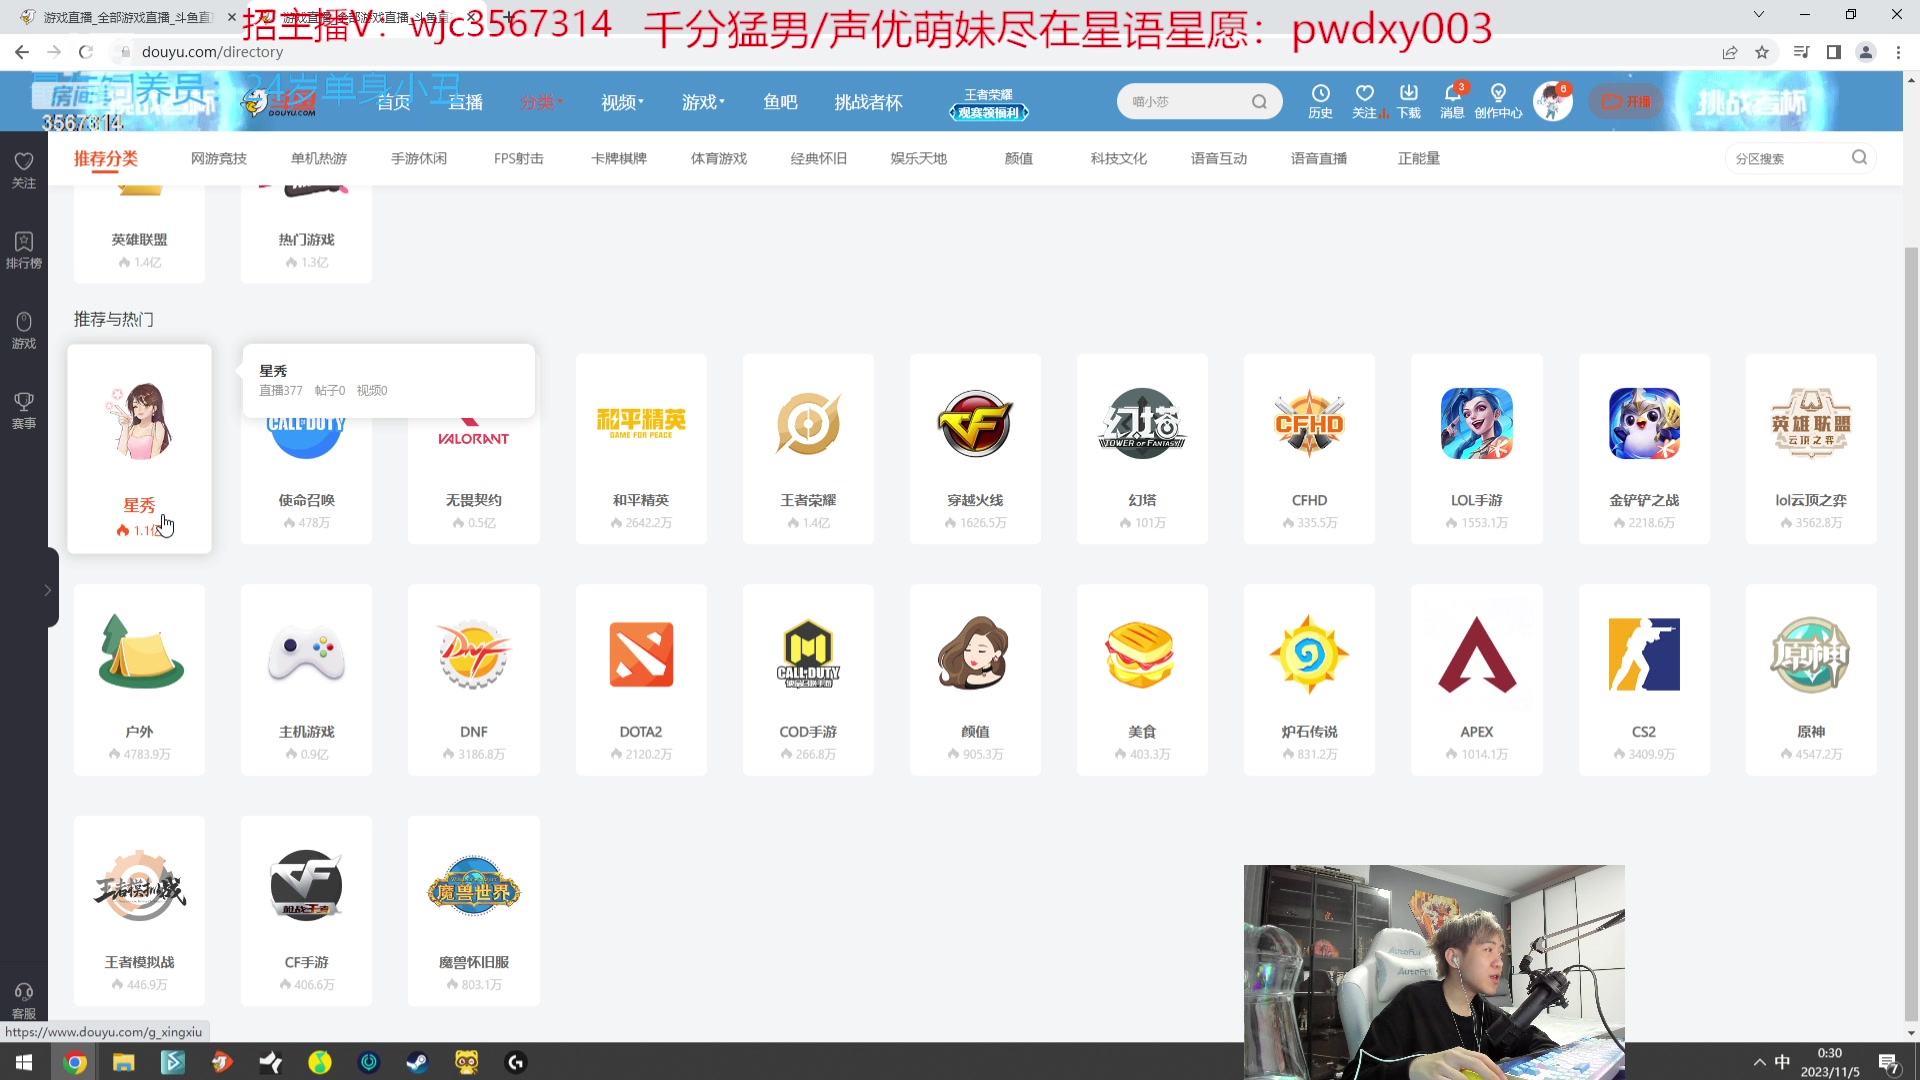Open the LOL手游 category
The image size is (1920, 1080).
pos(1477,449)
